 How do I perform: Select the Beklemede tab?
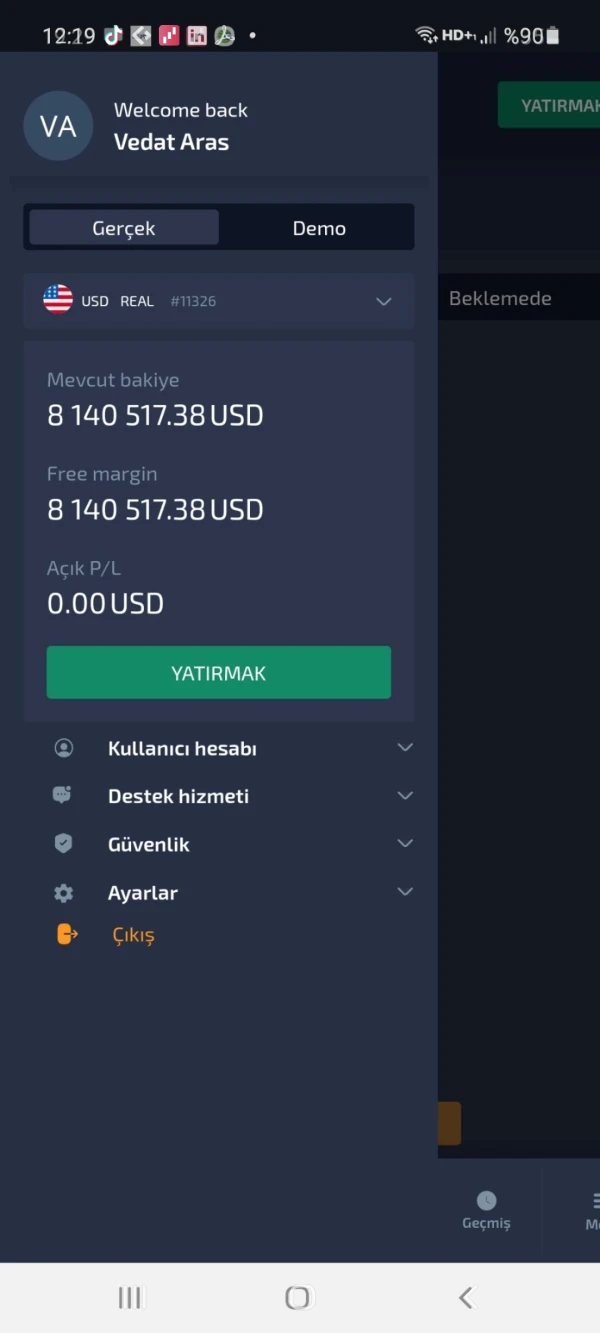[x=500, y=298]
